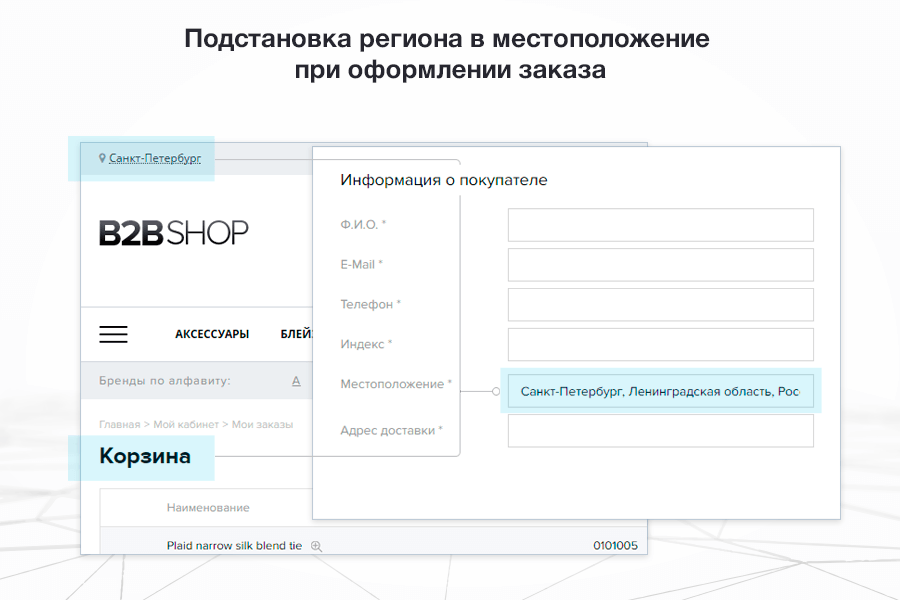Image resolution: width=900 pixels, height=600 pixels.
Task: Edit the filled Местоположение field
Action: (661, 392)
